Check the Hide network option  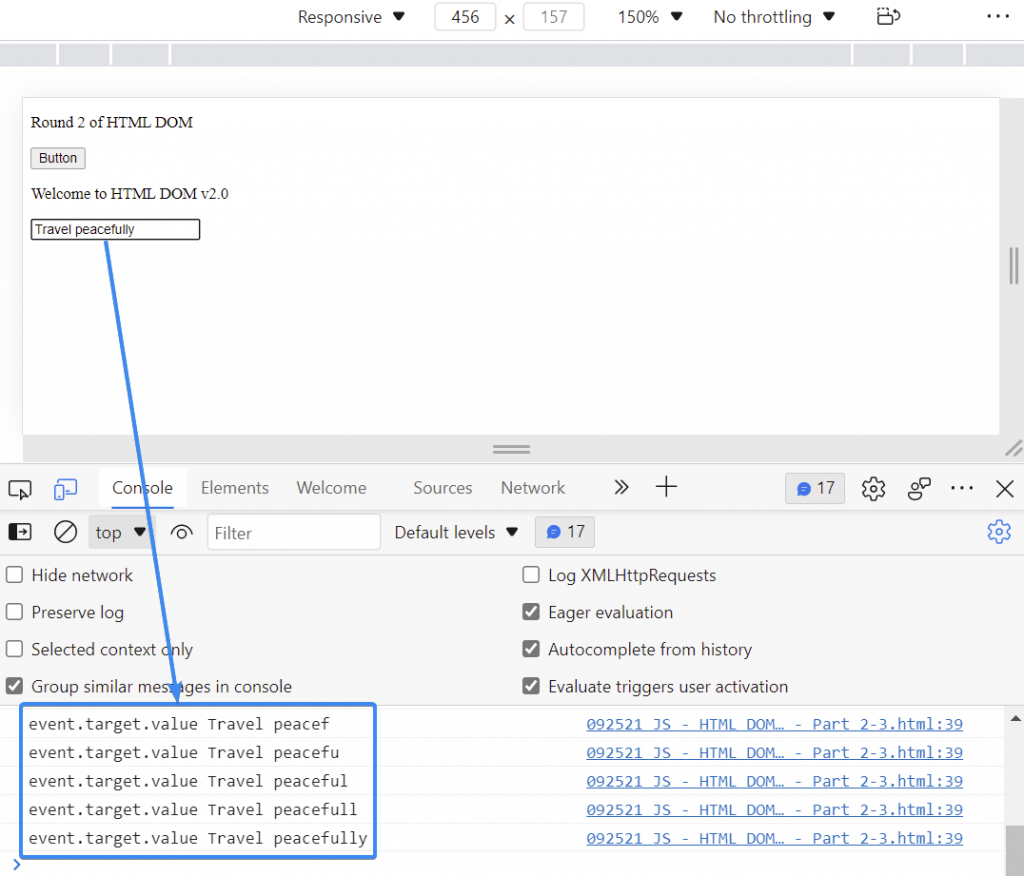coord(15,575)
